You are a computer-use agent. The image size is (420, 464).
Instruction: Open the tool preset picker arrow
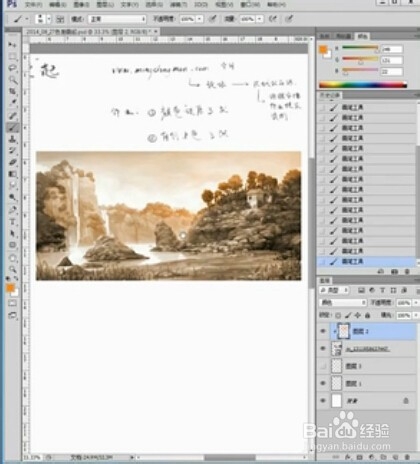[x=27, y=19]
